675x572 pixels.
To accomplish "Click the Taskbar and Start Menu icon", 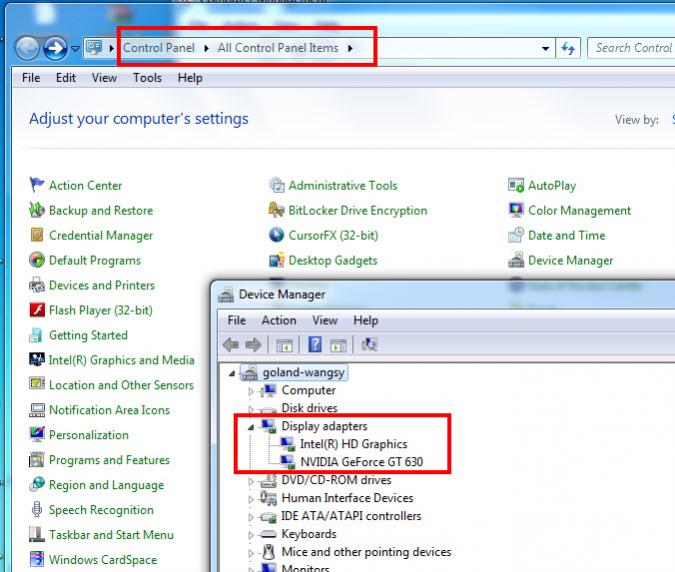I will click(37, 535).
